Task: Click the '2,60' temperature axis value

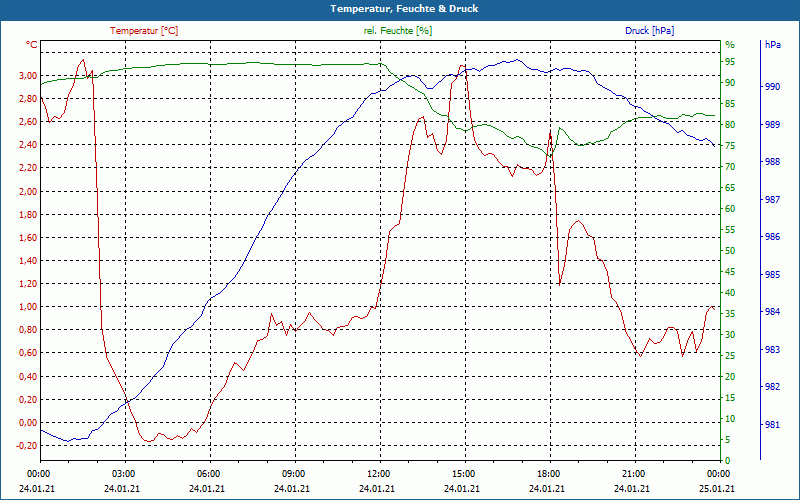Action: click(27, 121)
